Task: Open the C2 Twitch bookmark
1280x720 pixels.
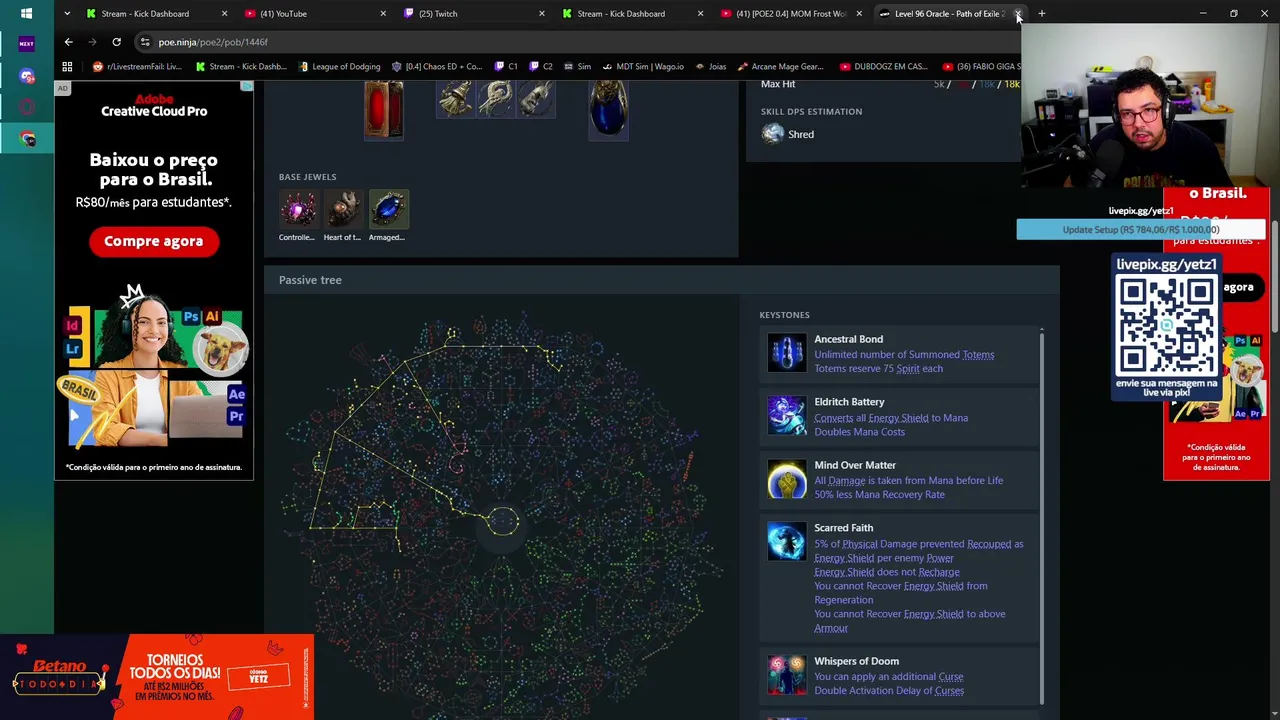Action: coord(541,67)
